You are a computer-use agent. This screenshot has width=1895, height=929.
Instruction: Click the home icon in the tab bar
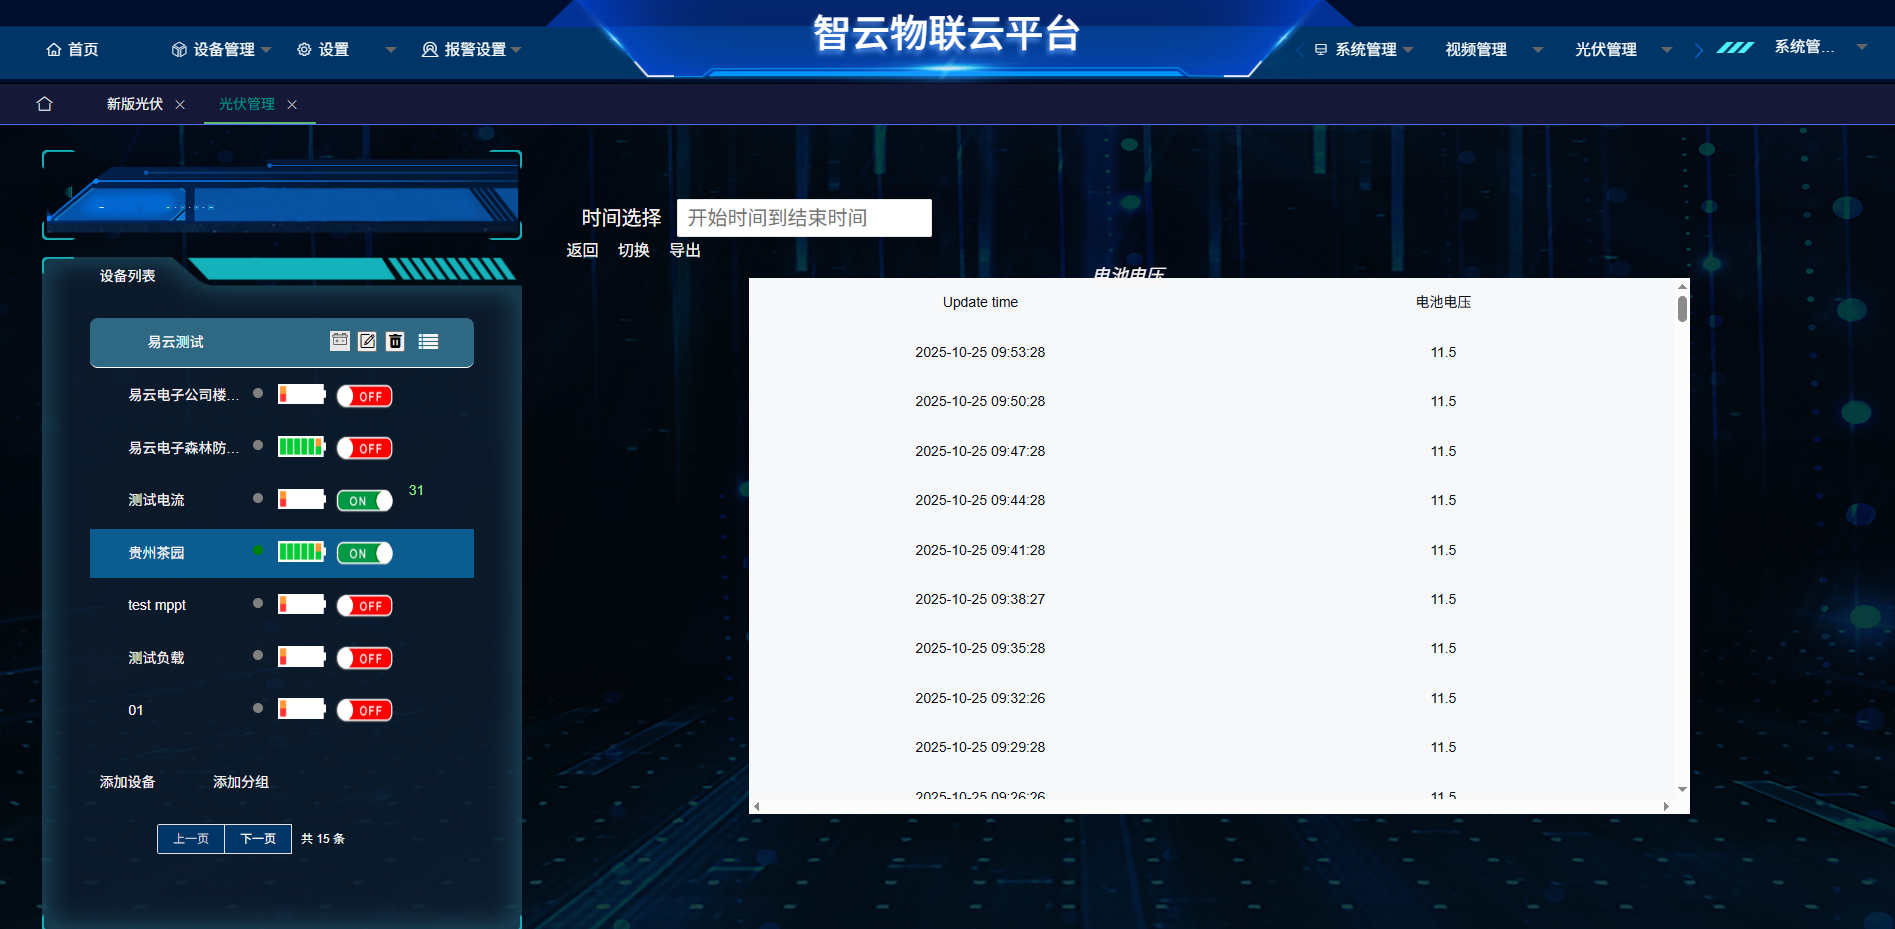pos(44,104)
